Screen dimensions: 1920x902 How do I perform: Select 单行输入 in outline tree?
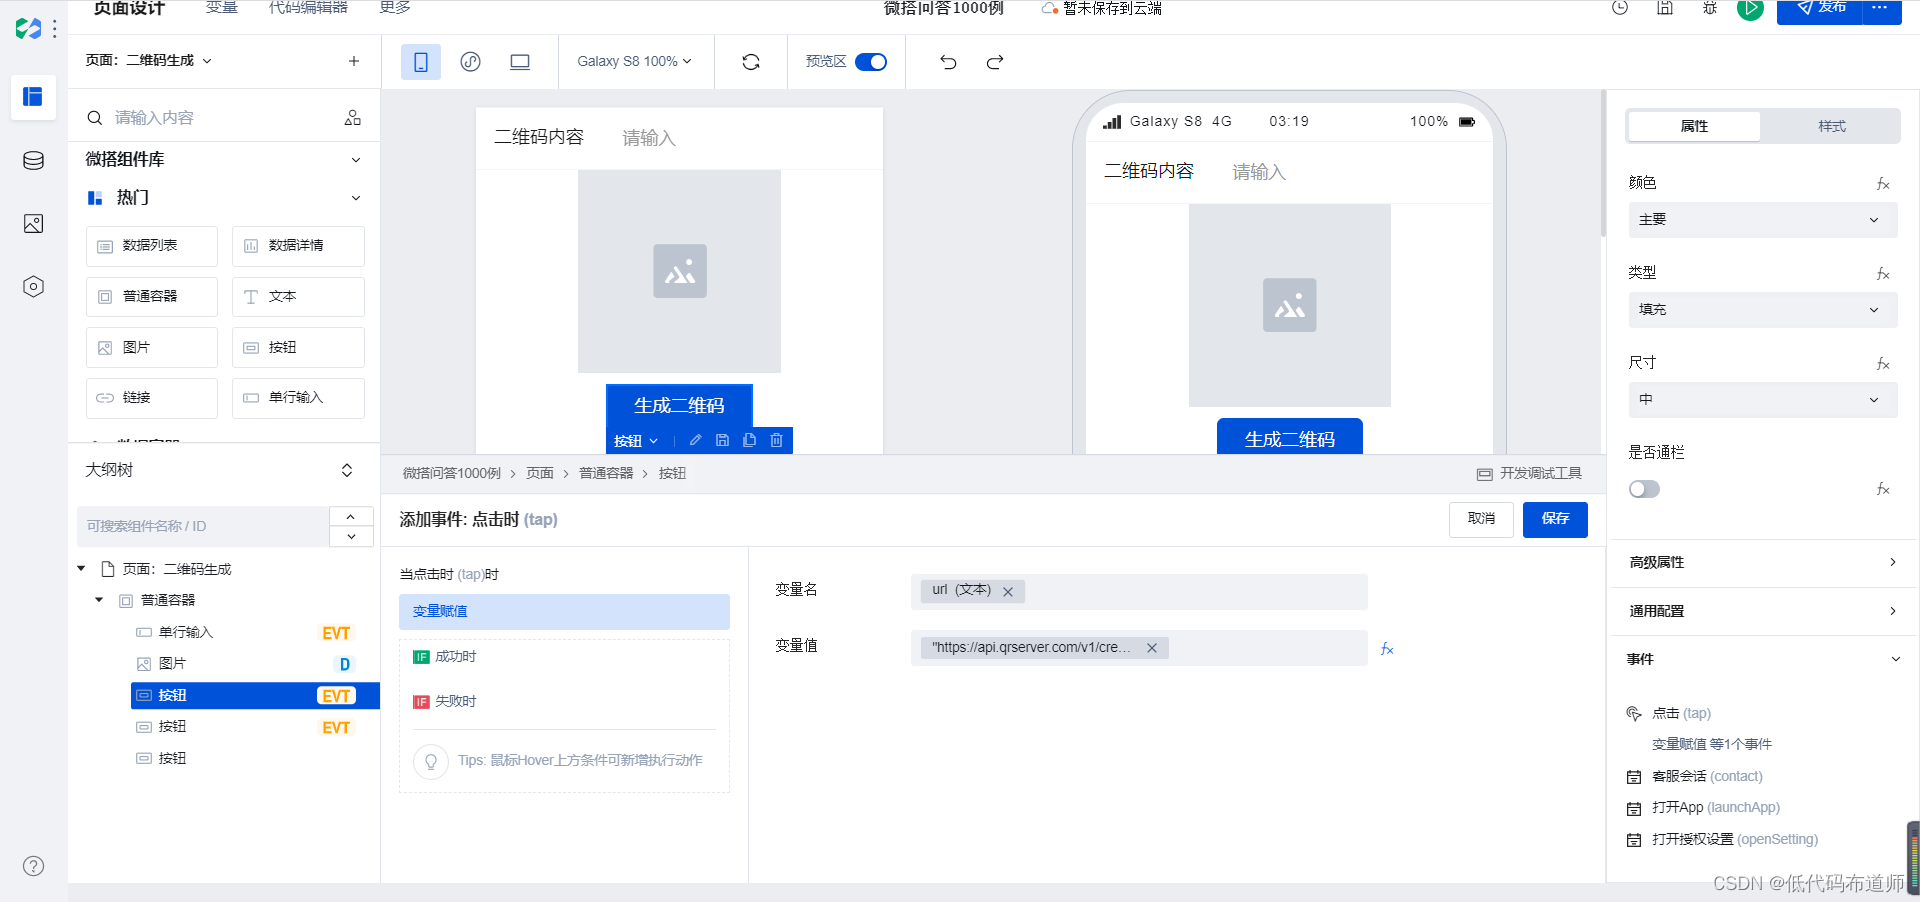(186, 632)
